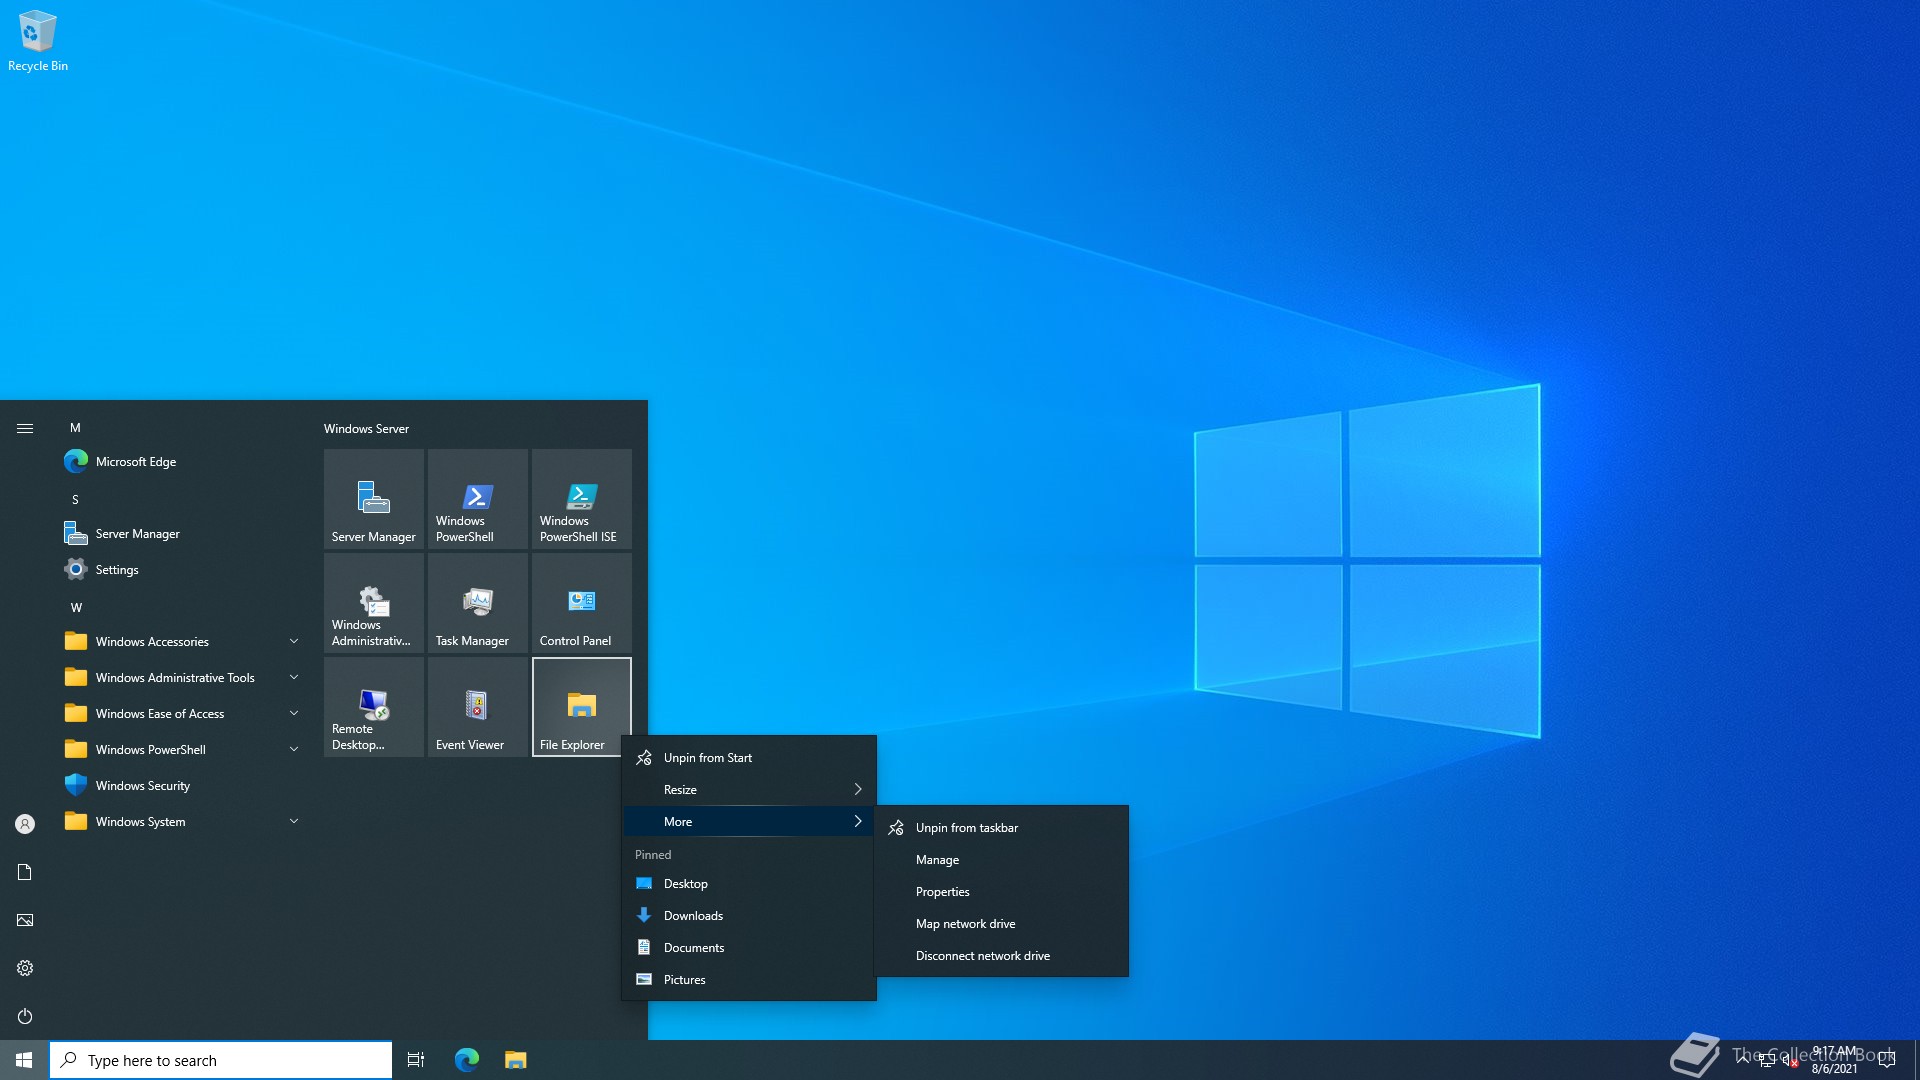Screen dimensions: 1920x1080
Task: Open the Control Panel tile
Action: (581, 602)
